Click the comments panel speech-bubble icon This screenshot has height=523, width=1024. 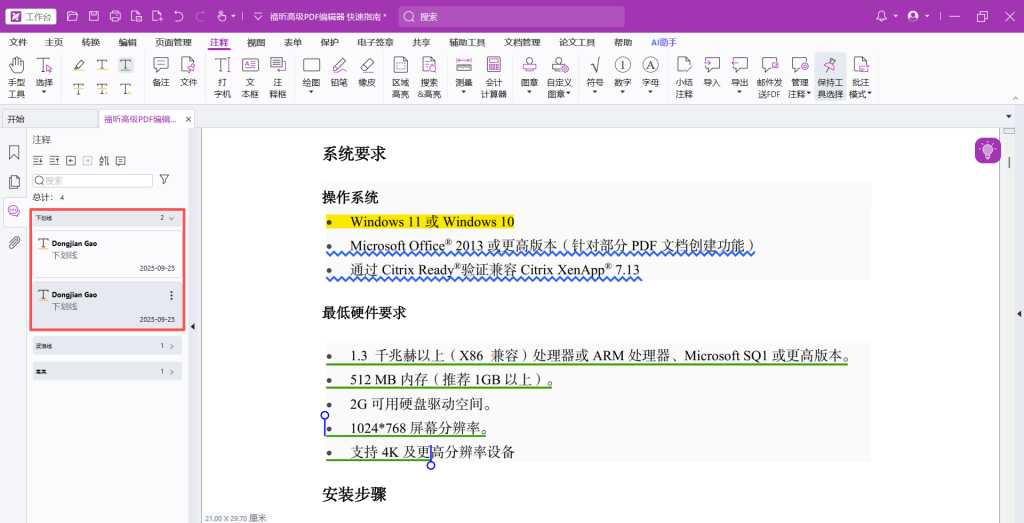point(14,211)
